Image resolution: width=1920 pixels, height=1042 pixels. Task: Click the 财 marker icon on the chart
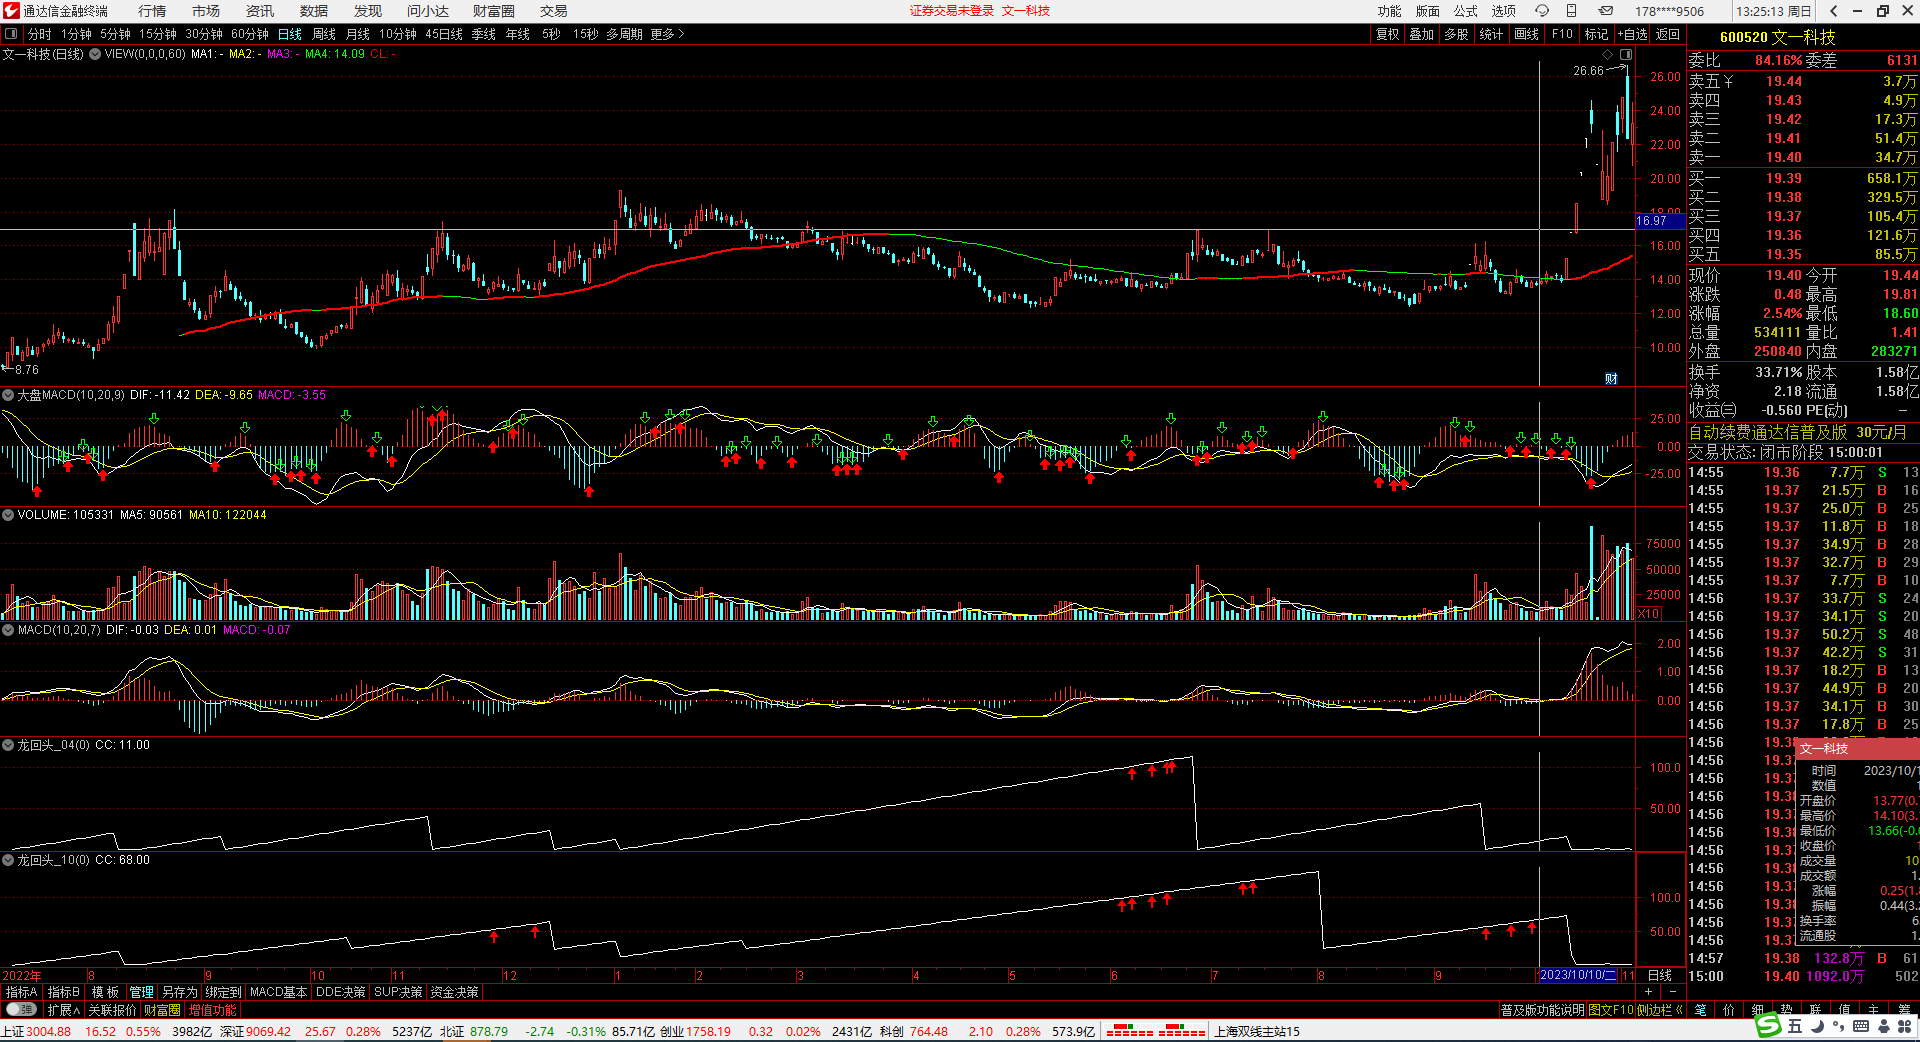pos(1611,378)
